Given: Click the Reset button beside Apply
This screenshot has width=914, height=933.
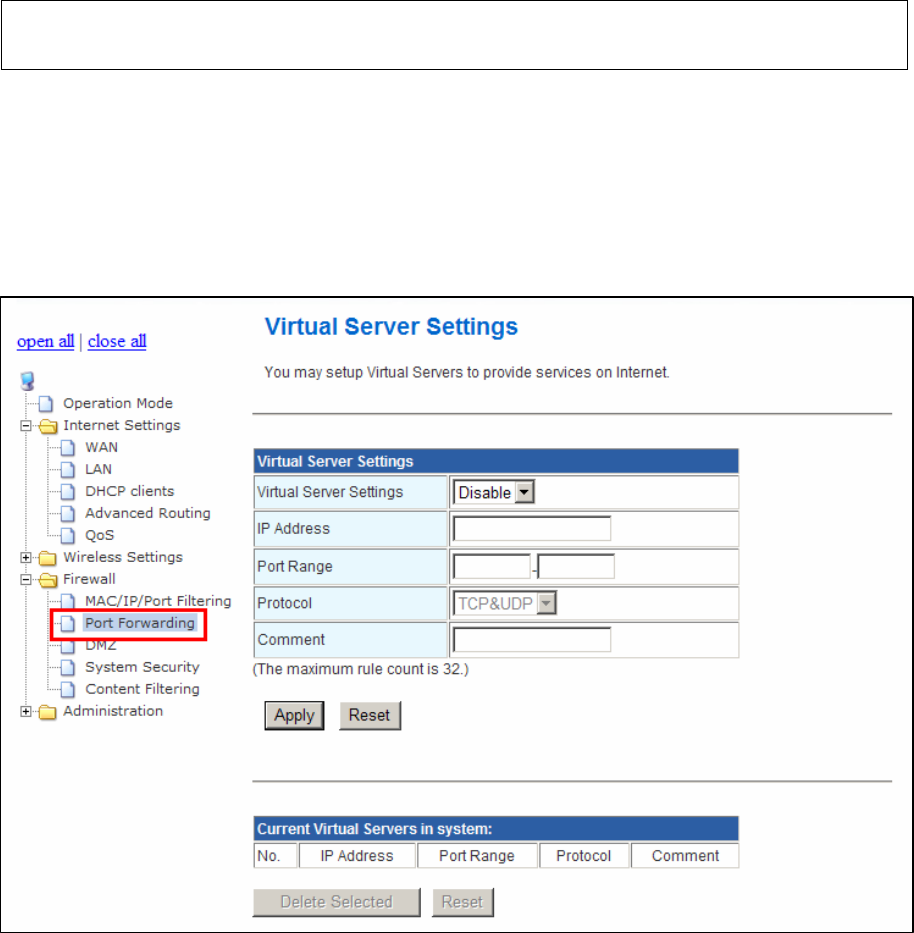Looking at the screenshot, I should point(370,715).
